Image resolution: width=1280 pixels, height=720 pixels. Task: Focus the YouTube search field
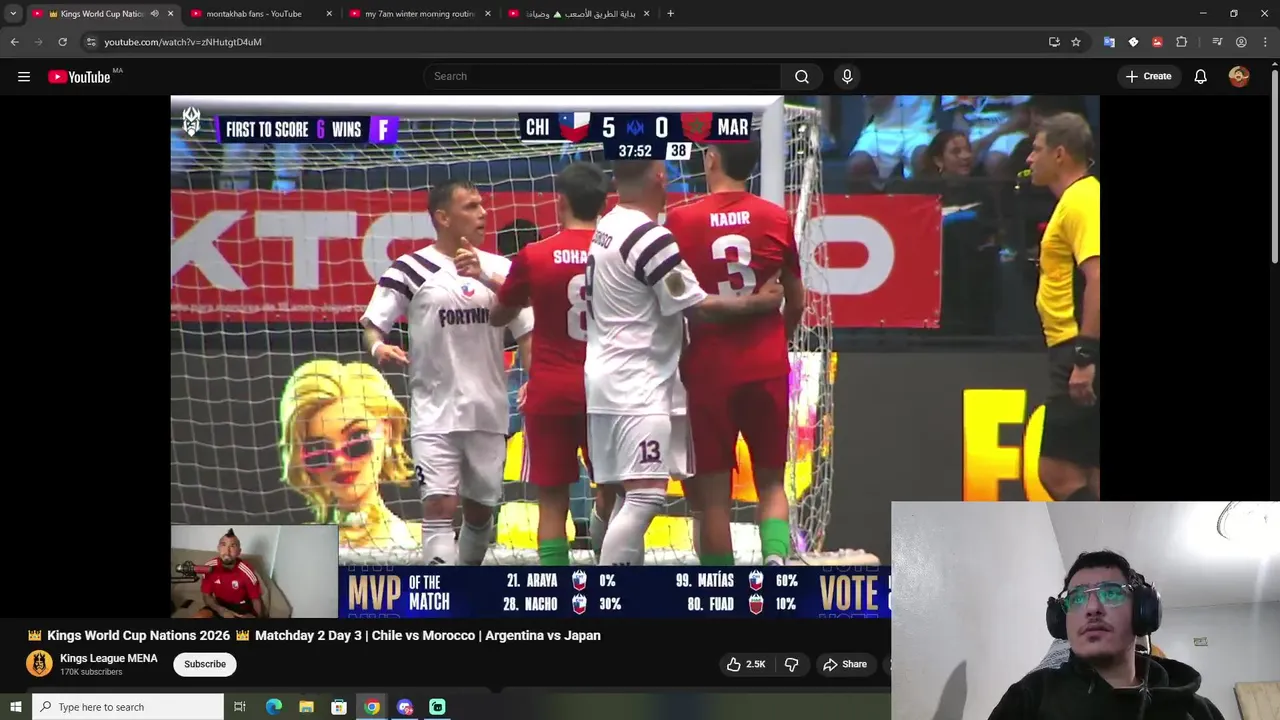click(603, 76)
